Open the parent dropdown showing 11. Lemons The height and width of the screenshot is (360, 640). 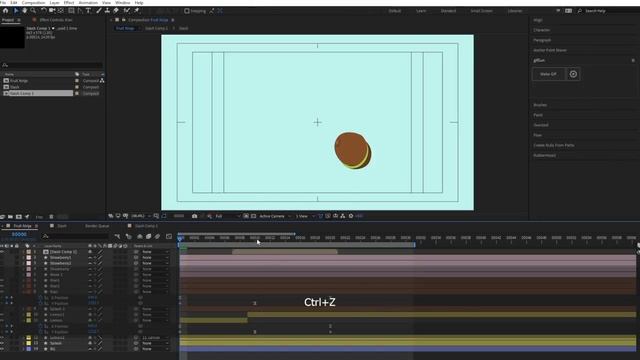(x=155, y=338)
